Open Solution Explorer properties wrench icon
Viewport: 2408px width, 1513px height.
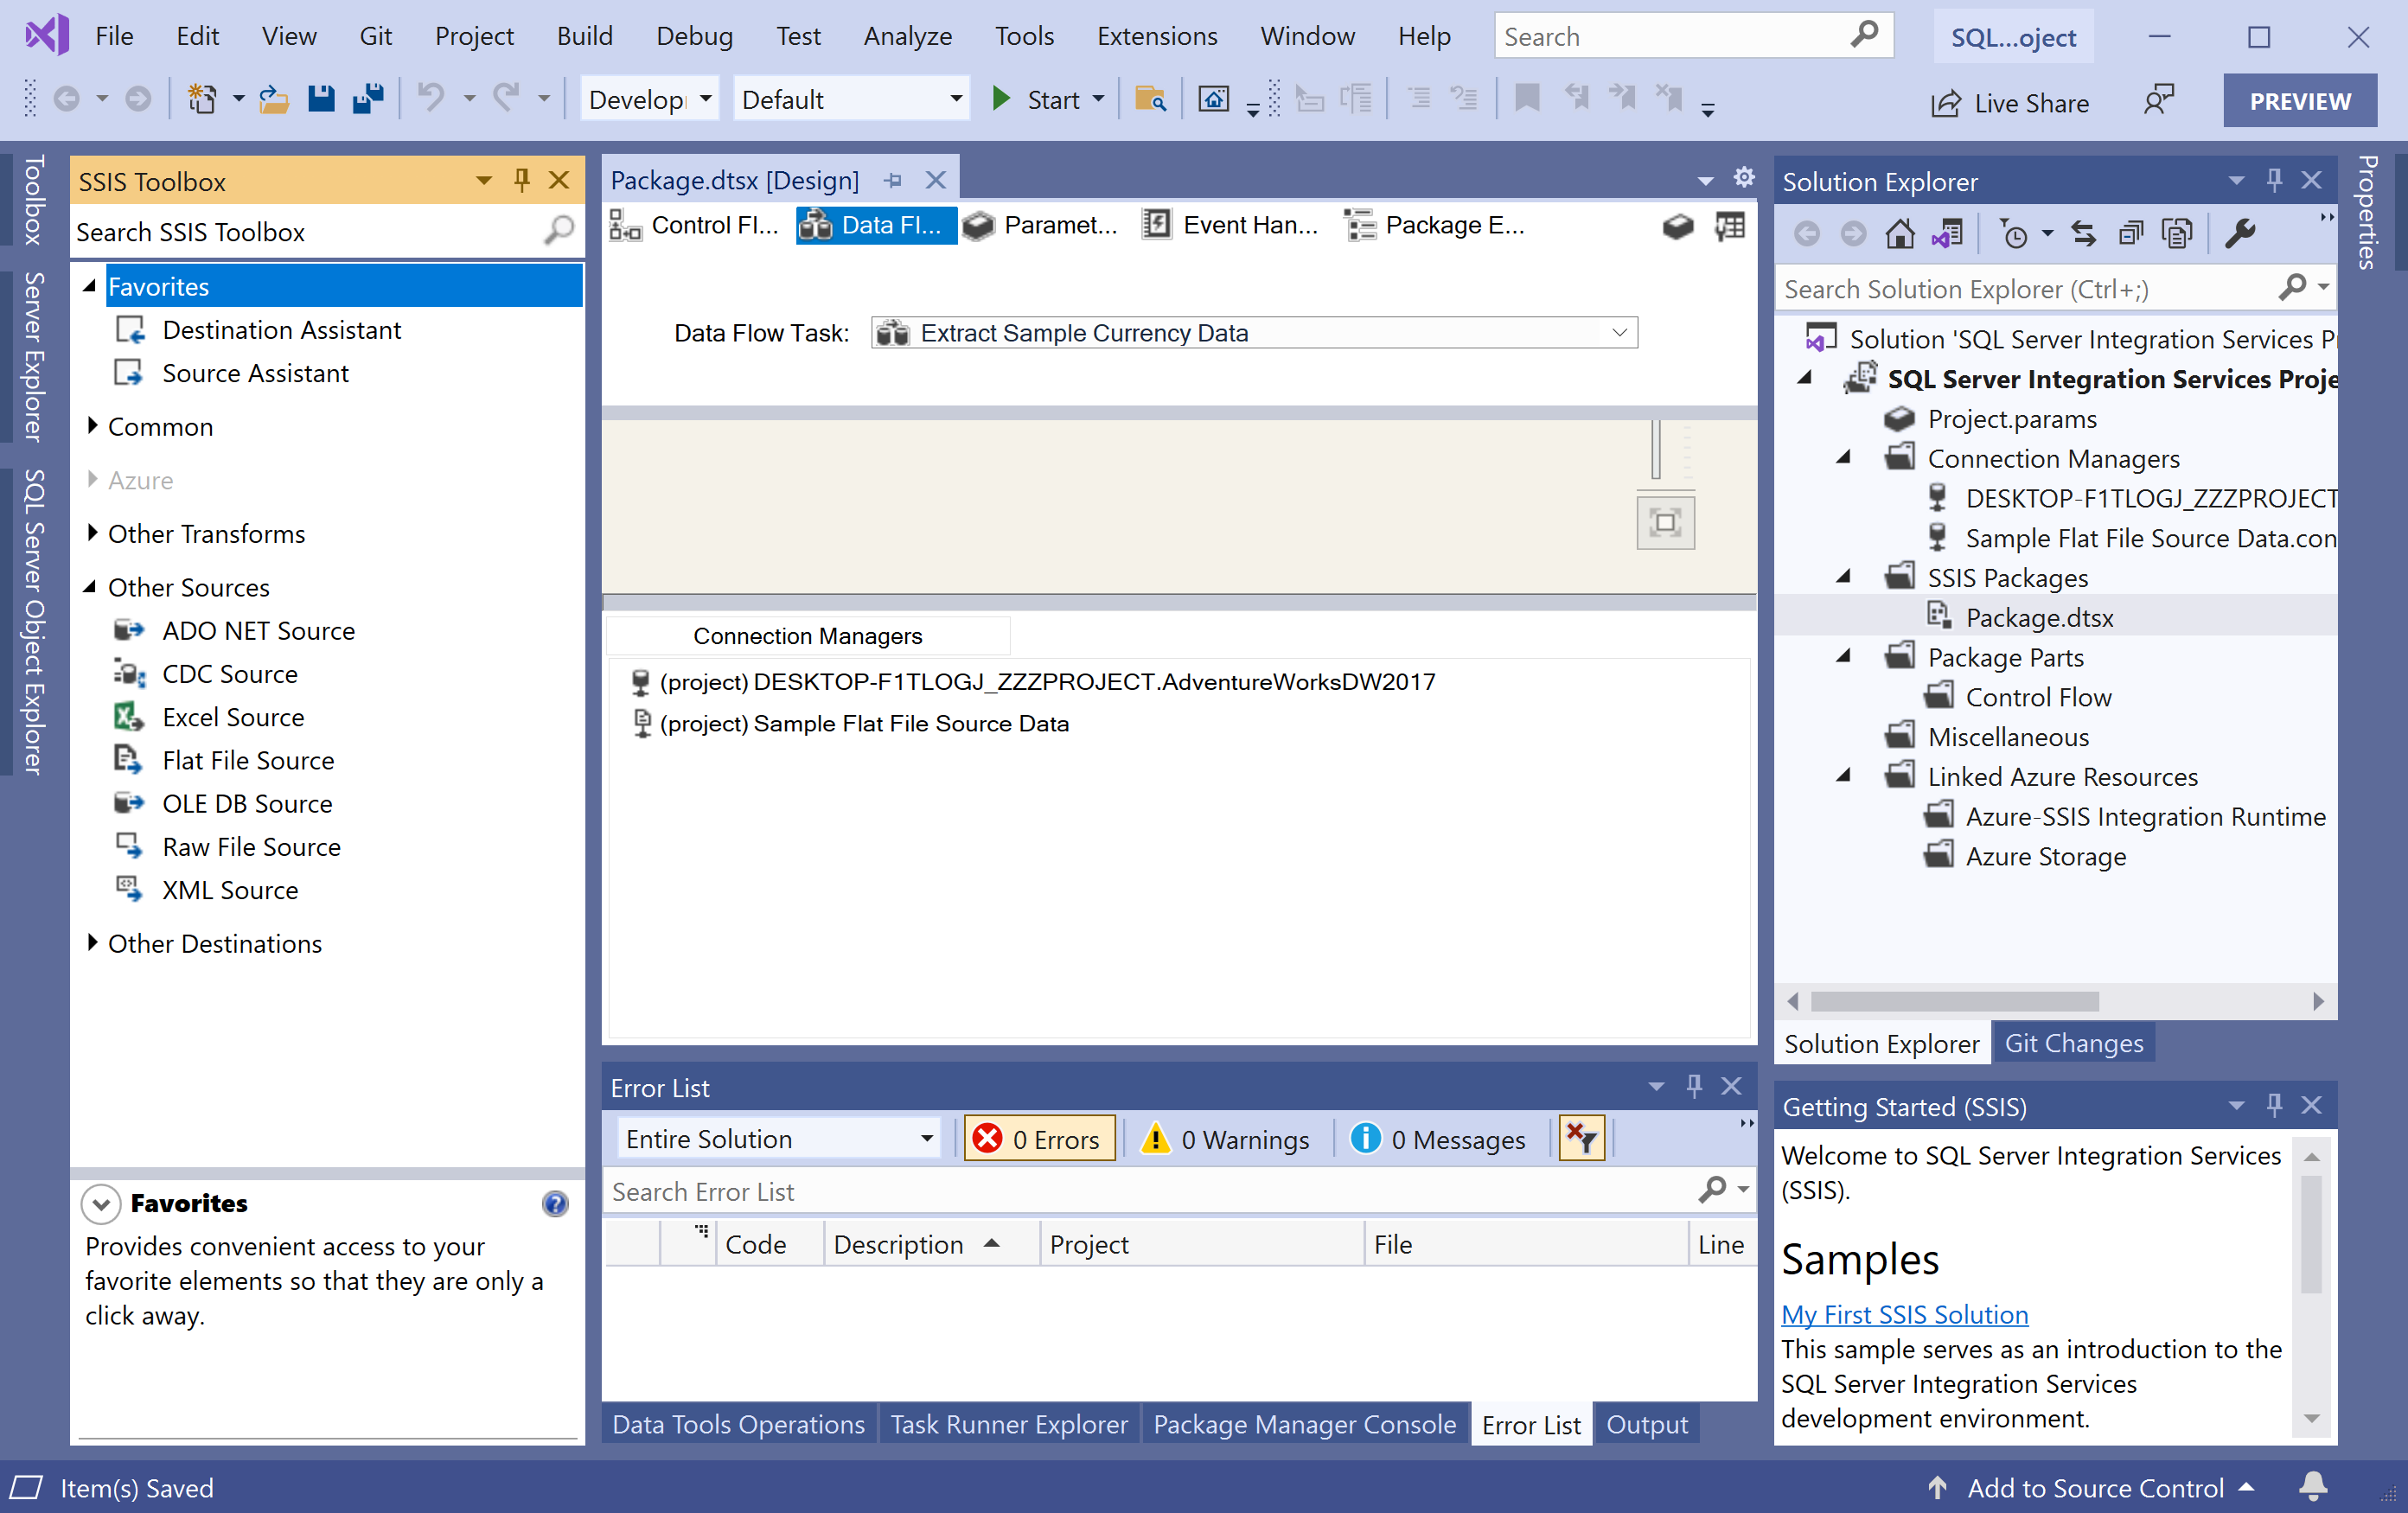tap(2240, 234)
